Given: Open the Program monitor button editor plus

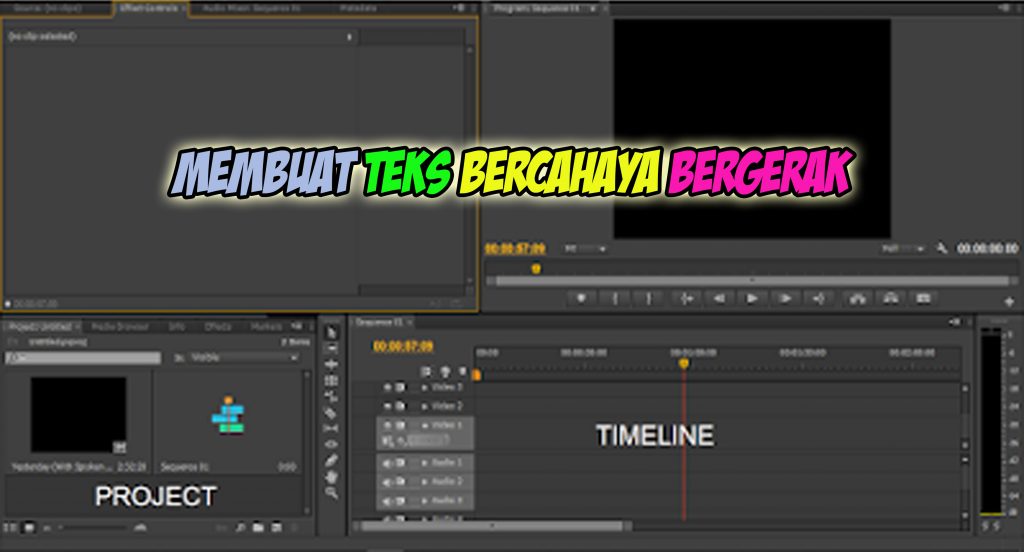Looking at the screenshot, I should tap(1010, 302).
